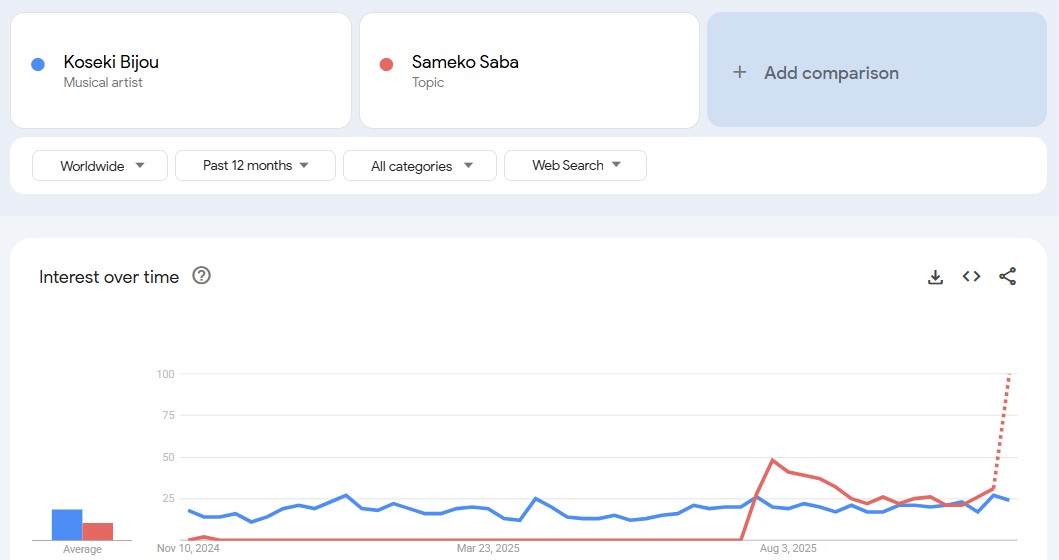Open the Worldwide region dropdown
The height and width of the screenshot is (560, 1059).
[101, 166]
